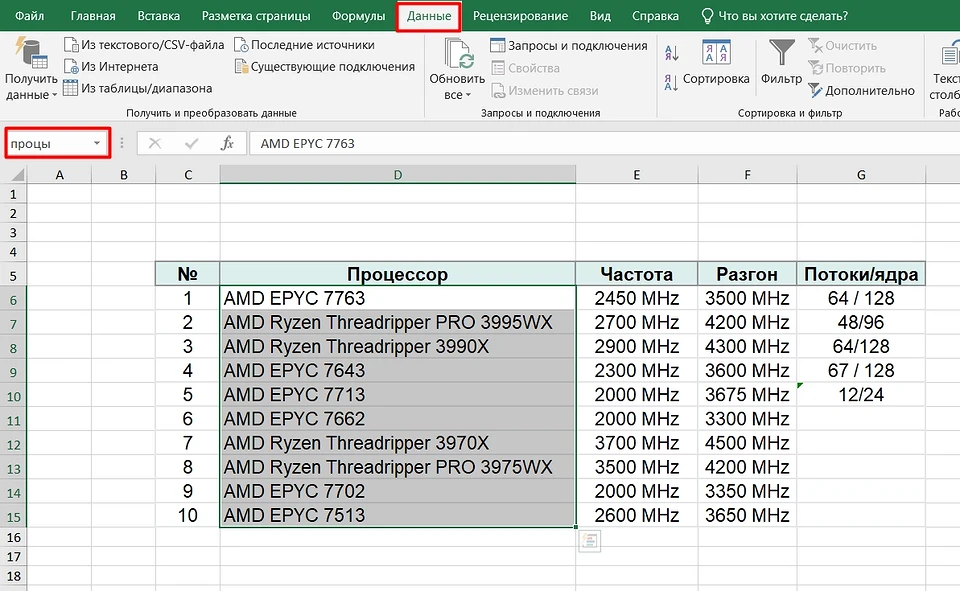Click the Дополнительно advanced filter button
The image size is (960, 591).
pos(860,90)
